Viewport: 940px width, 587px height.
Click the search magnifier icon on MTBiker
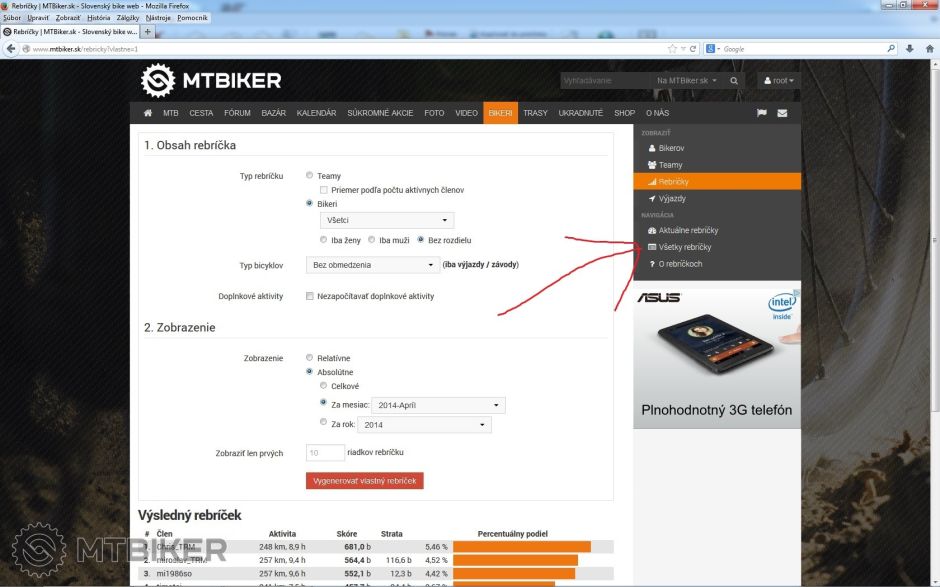734,80
